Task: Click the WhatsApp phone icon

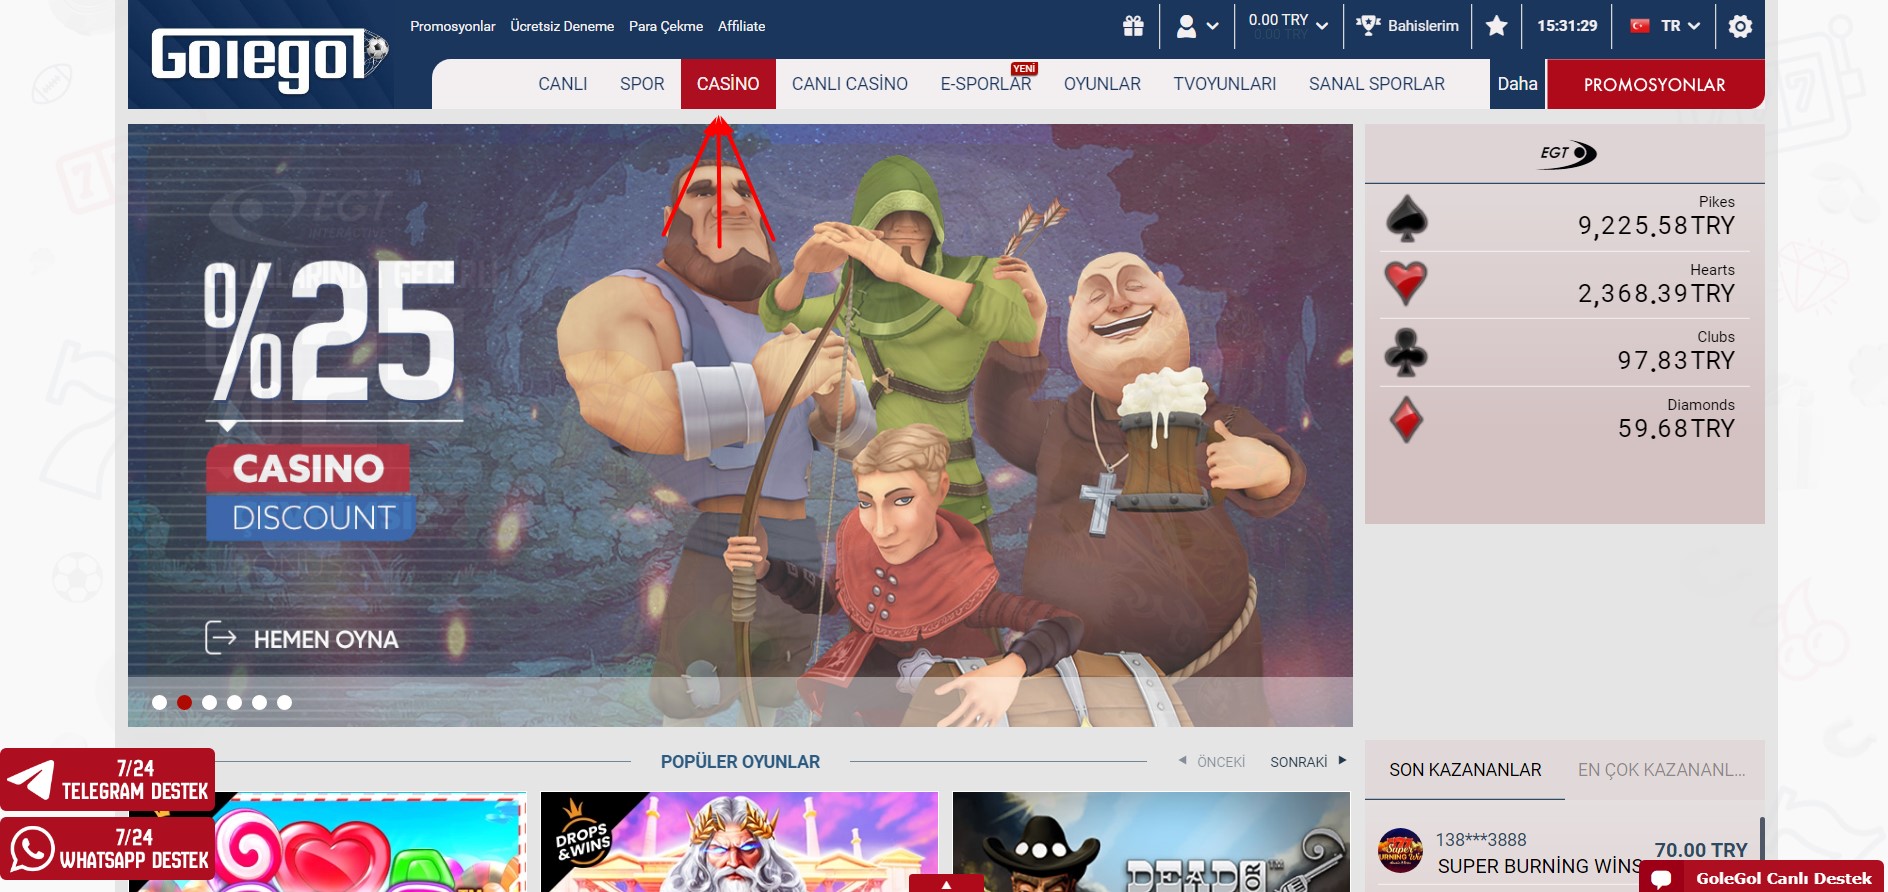Action: [x=32, y=849]
